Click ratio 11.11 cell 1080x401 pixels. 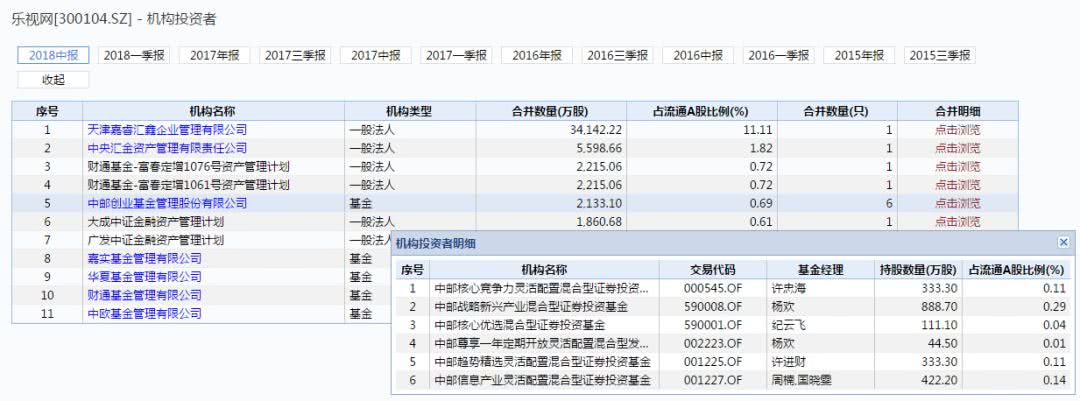[760, 130]
